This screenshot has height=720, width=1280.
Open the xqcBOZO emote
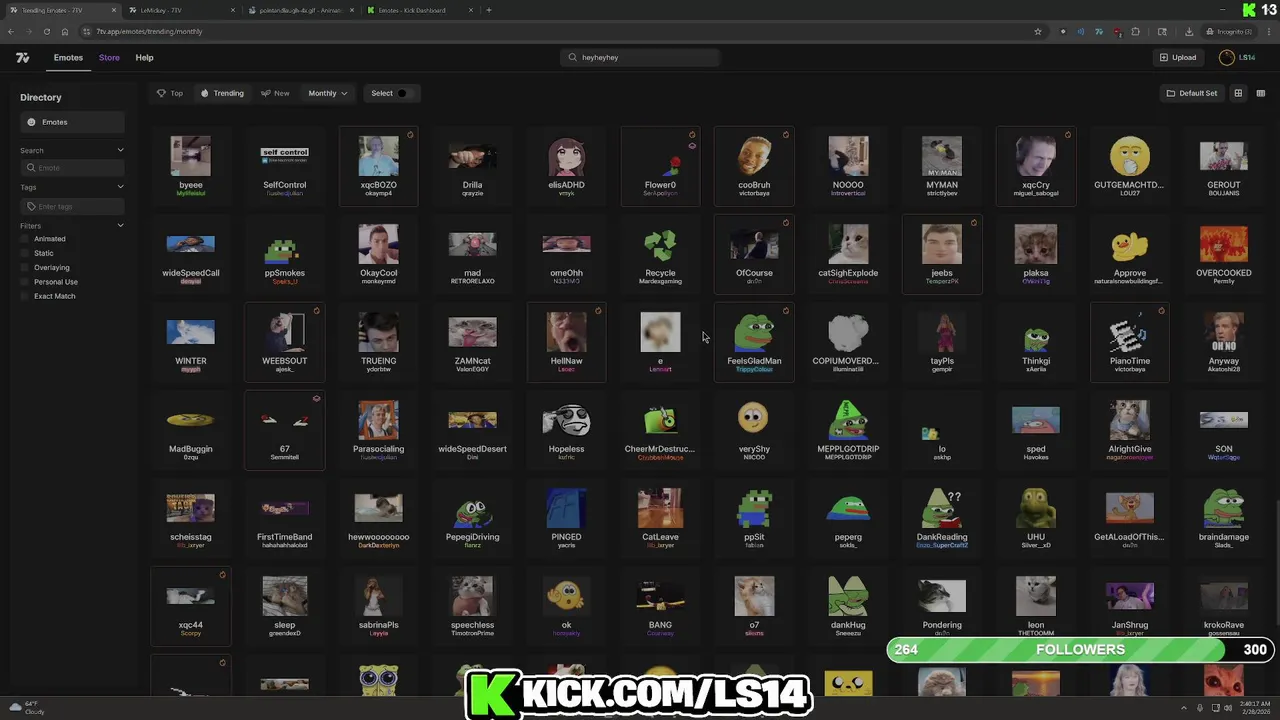click(378, 166)
